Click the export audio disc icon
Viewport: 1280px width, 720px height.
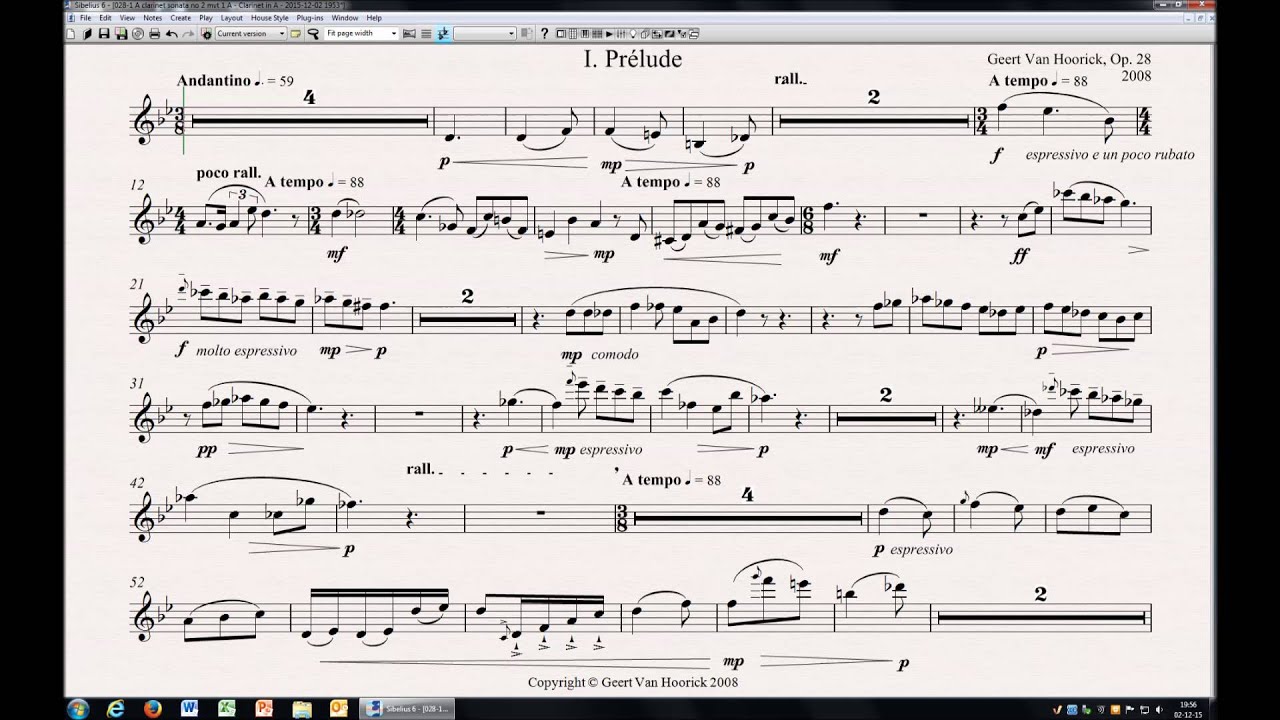[138, 33]
